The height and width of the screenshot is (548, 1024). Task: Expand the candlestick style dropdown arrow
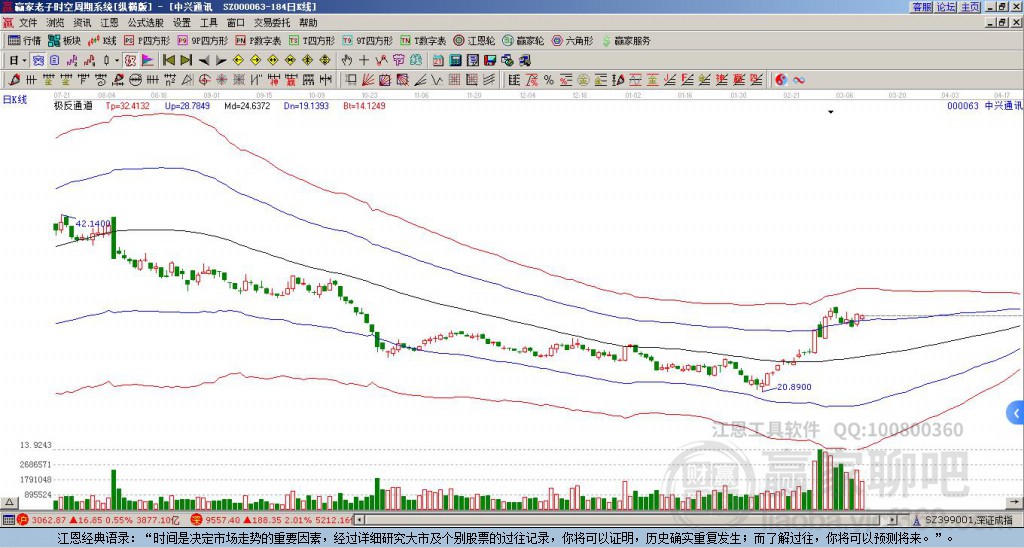coord(117,60)
